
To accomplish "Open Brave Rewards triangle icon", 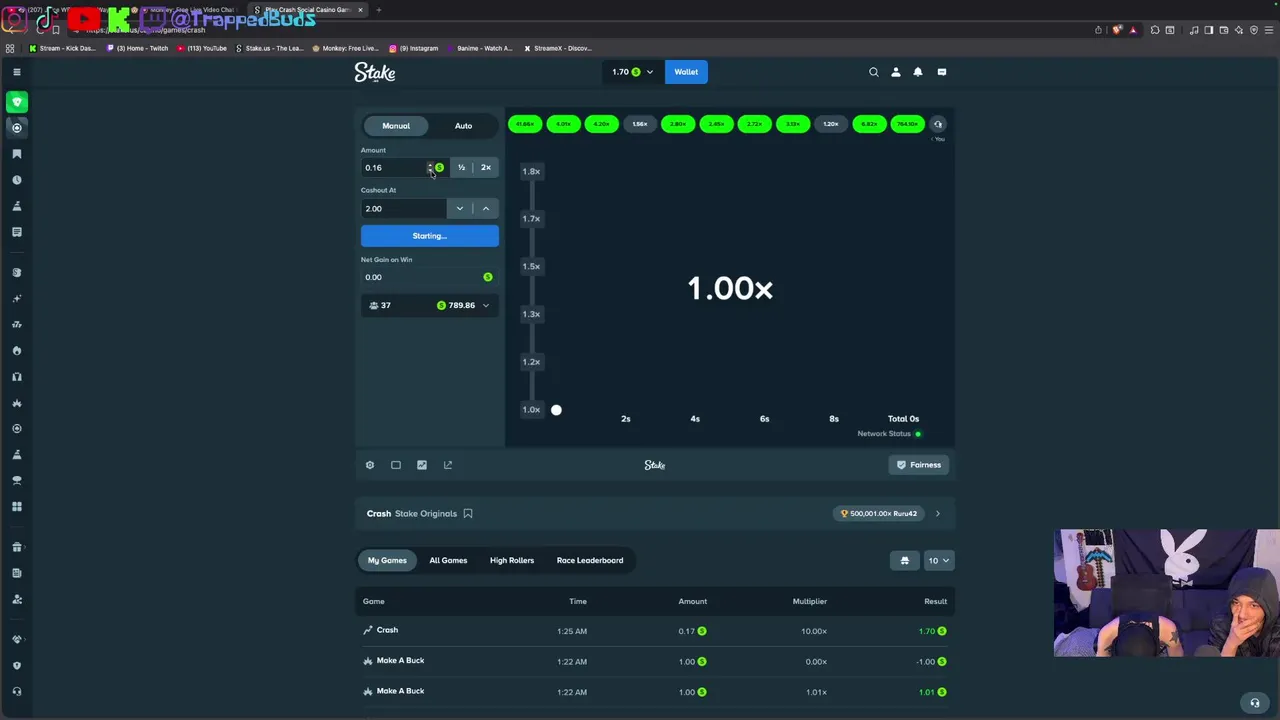I will point(1133,30).
